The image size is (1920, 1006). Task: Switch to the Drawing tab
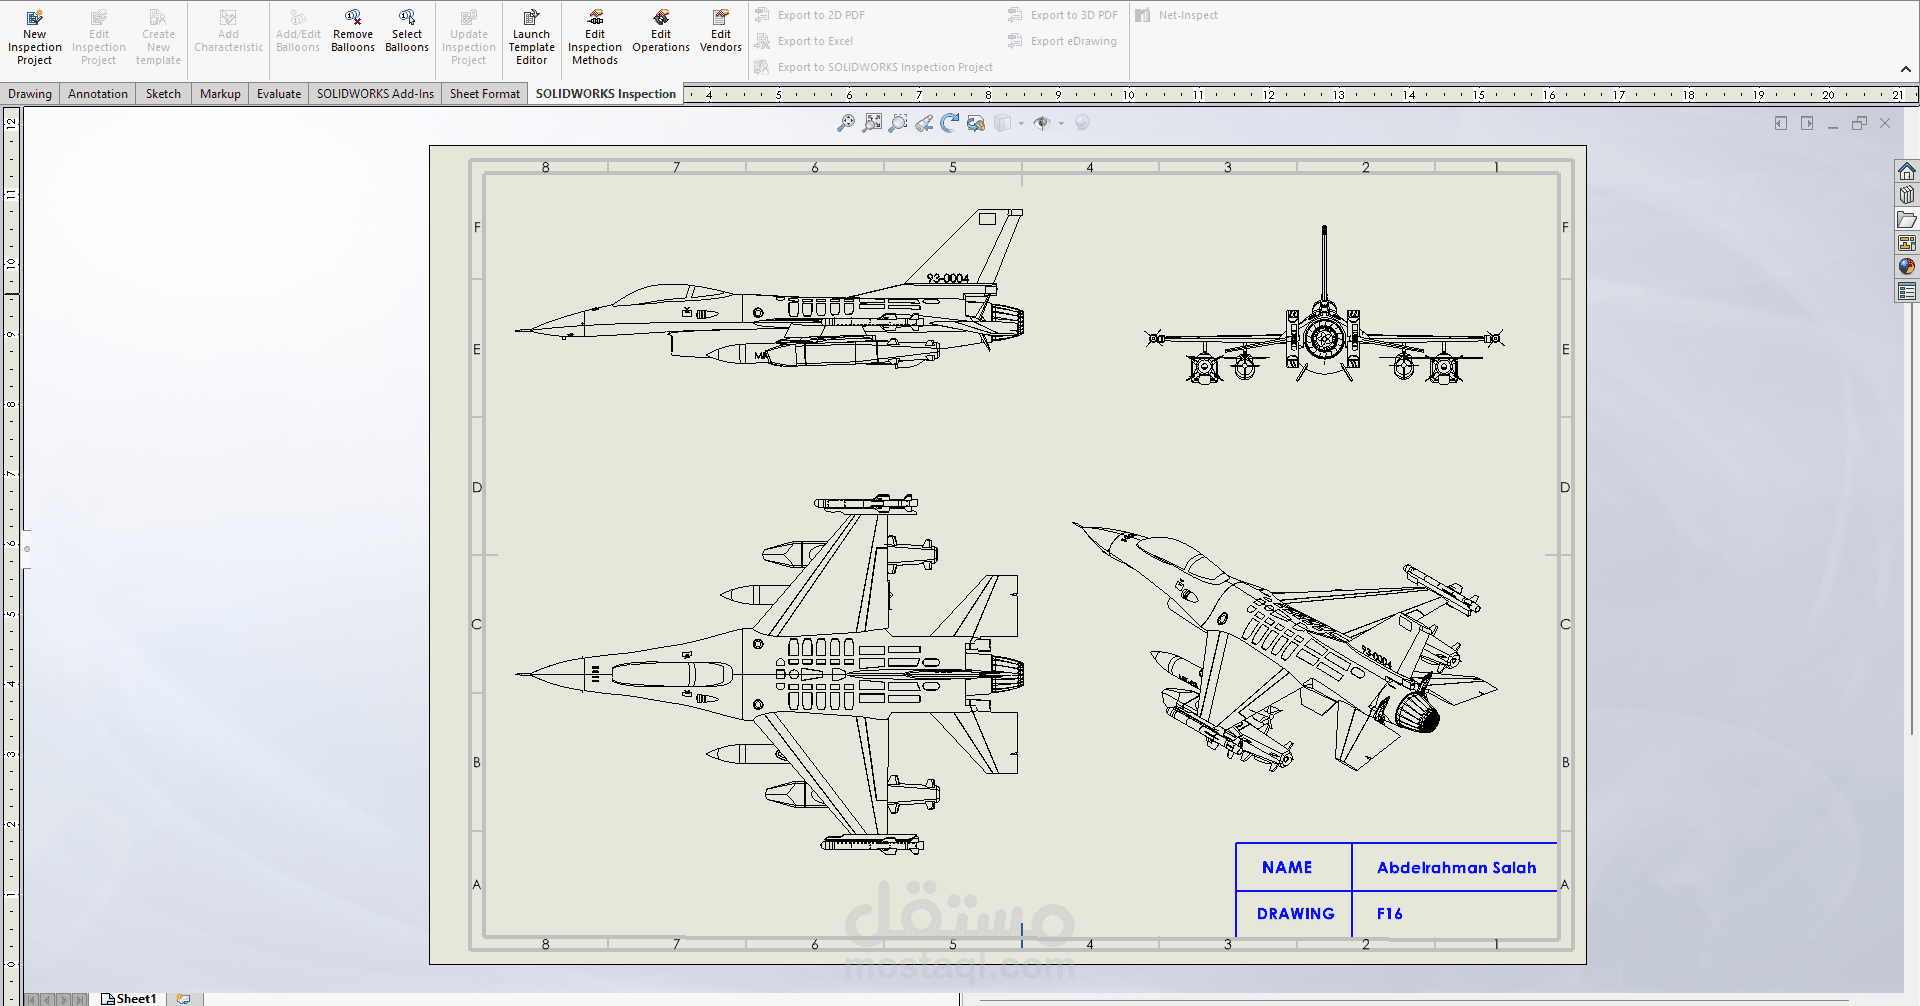[x=30, y=94]
